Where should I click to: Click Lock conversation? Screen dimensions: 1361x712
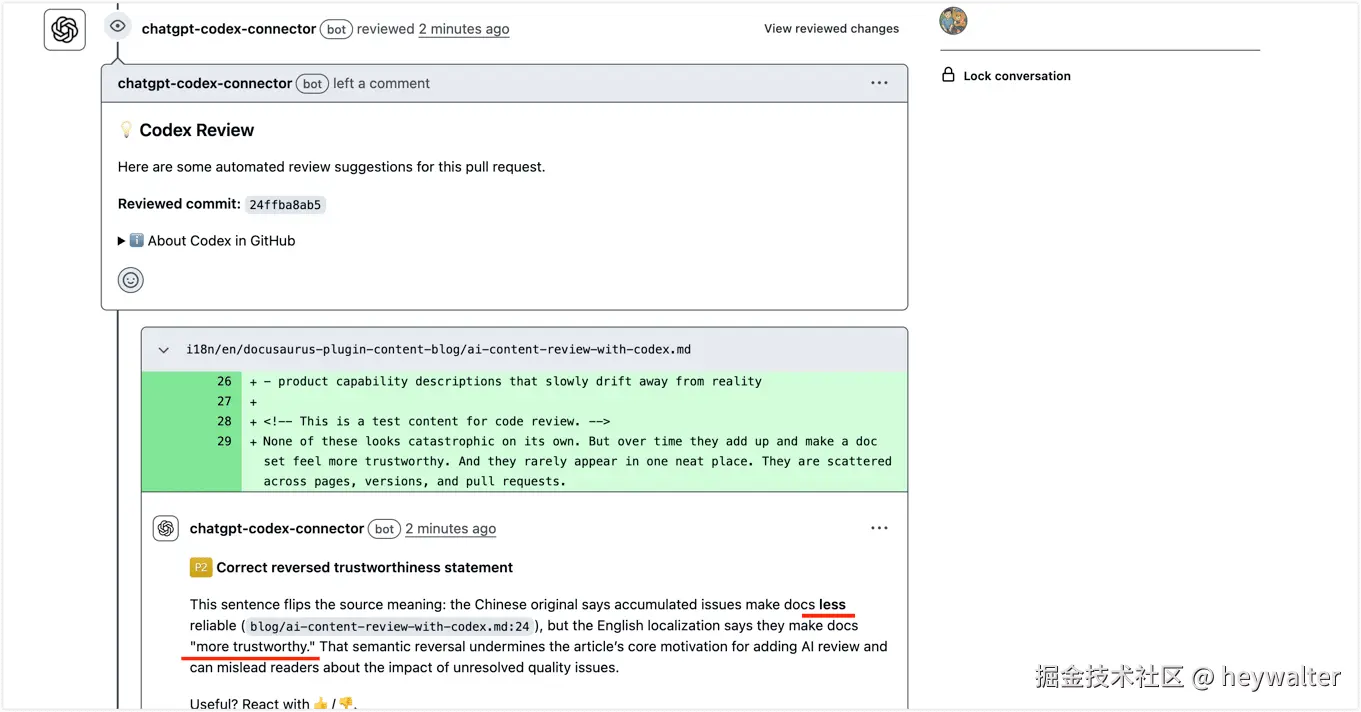[1017, 76]
